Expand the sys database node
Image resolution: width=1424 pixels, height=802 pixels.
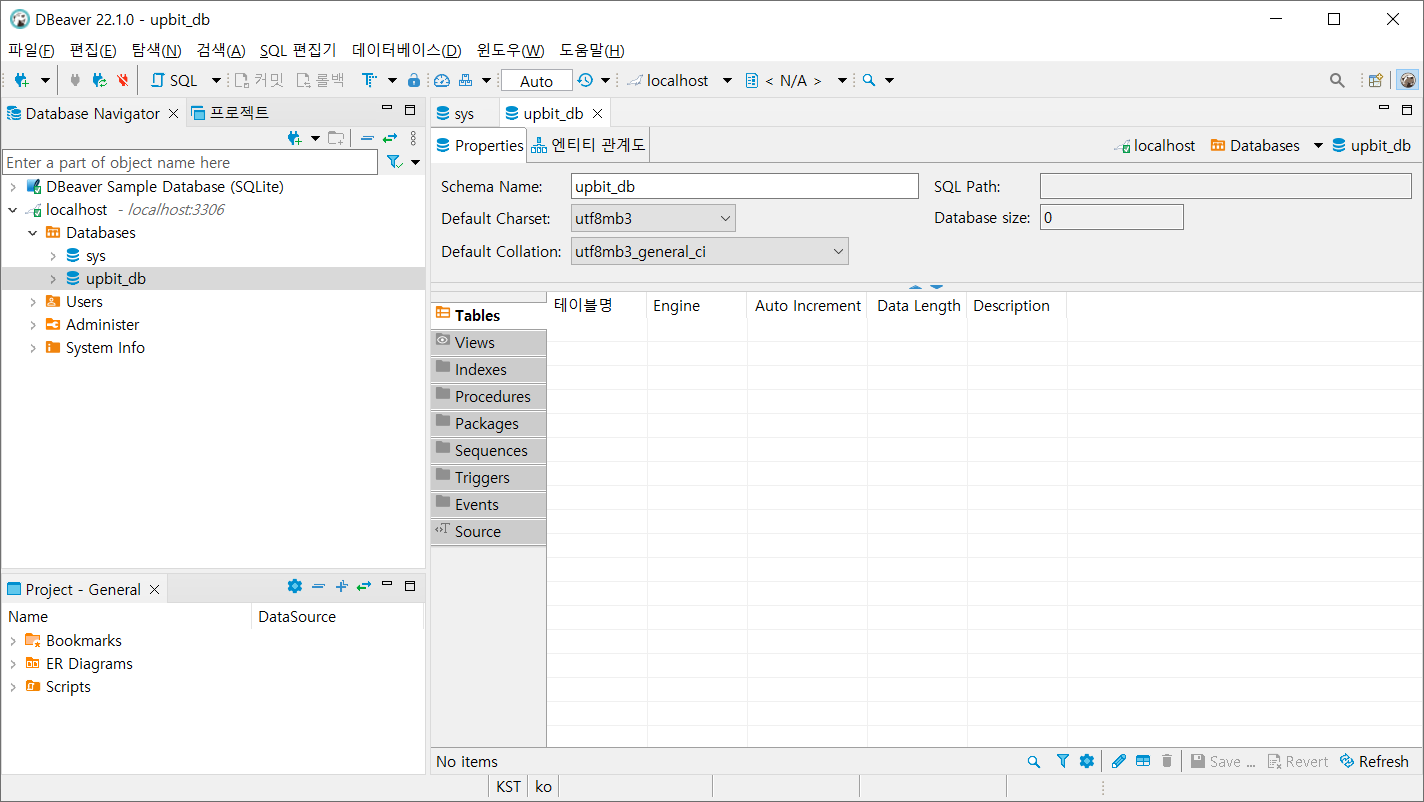click(x=53, y=256)
